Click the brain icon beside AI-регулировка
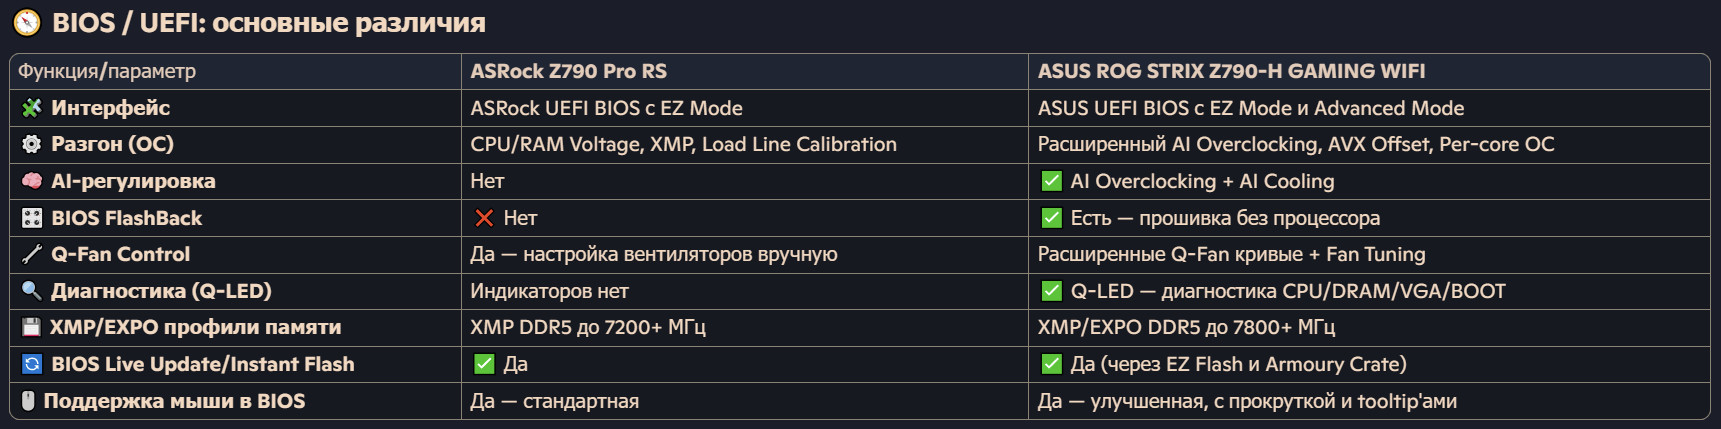Image resolution: width=1721 pixels, height=429 pixels. pyautogui.click(x=32, y=181)
